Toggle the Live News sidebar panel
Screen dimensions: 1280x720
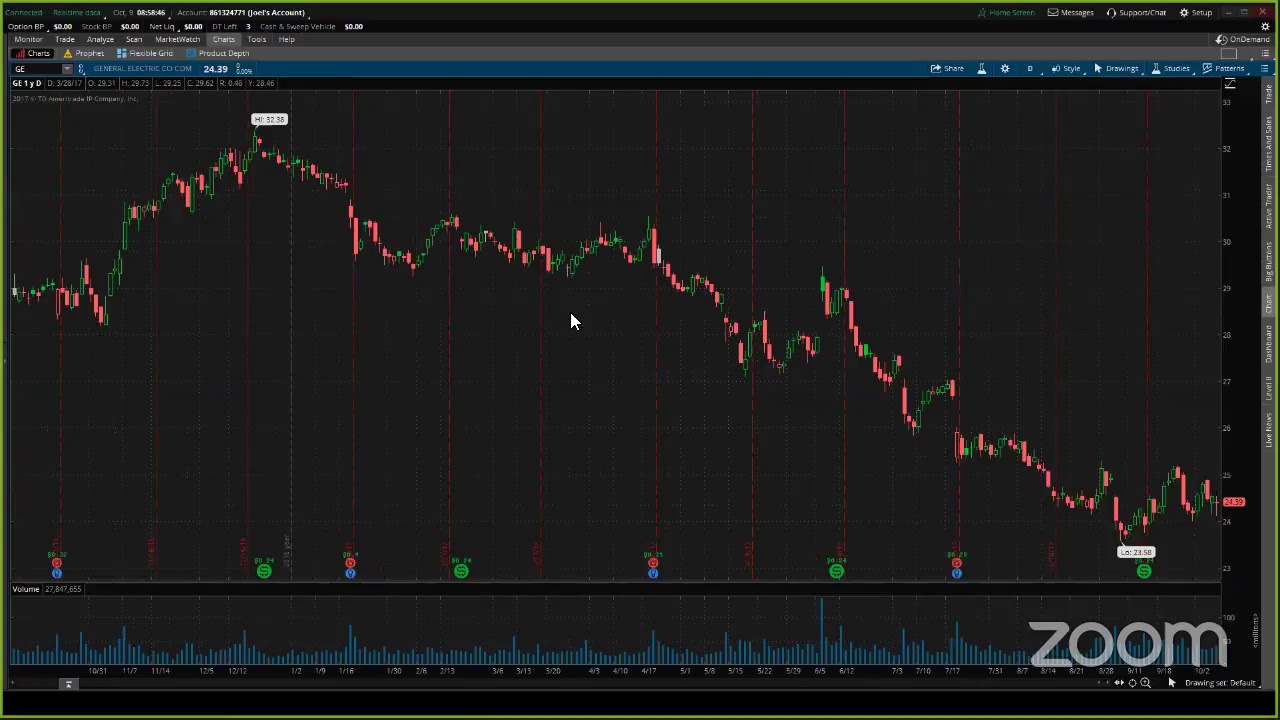tap(1269, 429)
